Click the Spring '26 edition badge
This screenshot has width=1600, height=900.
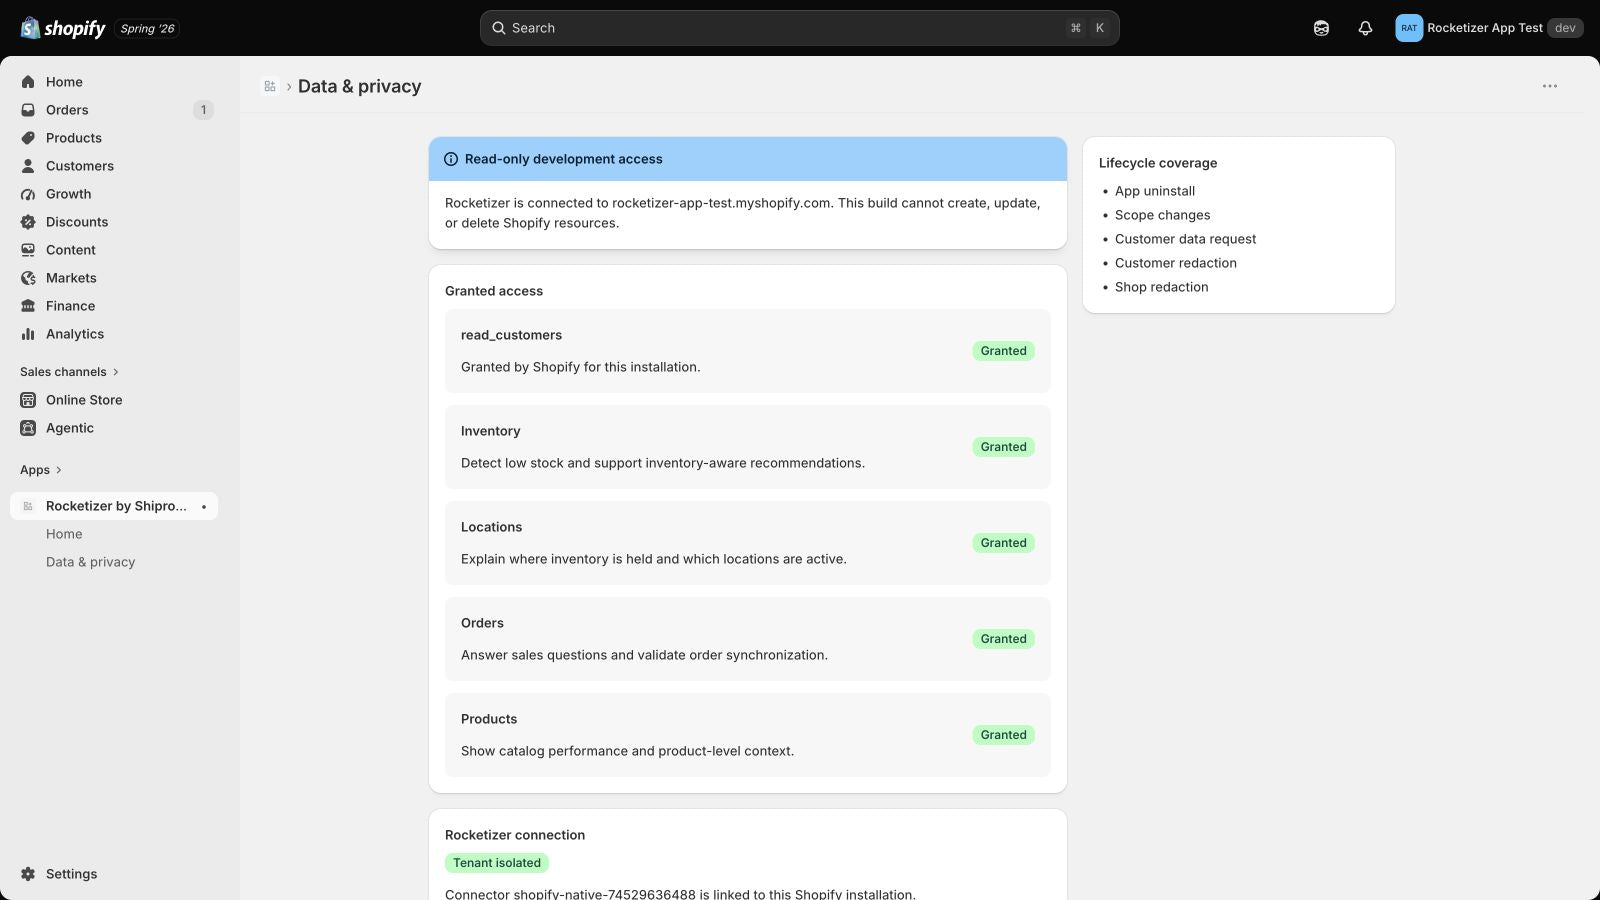pos(147,28)
